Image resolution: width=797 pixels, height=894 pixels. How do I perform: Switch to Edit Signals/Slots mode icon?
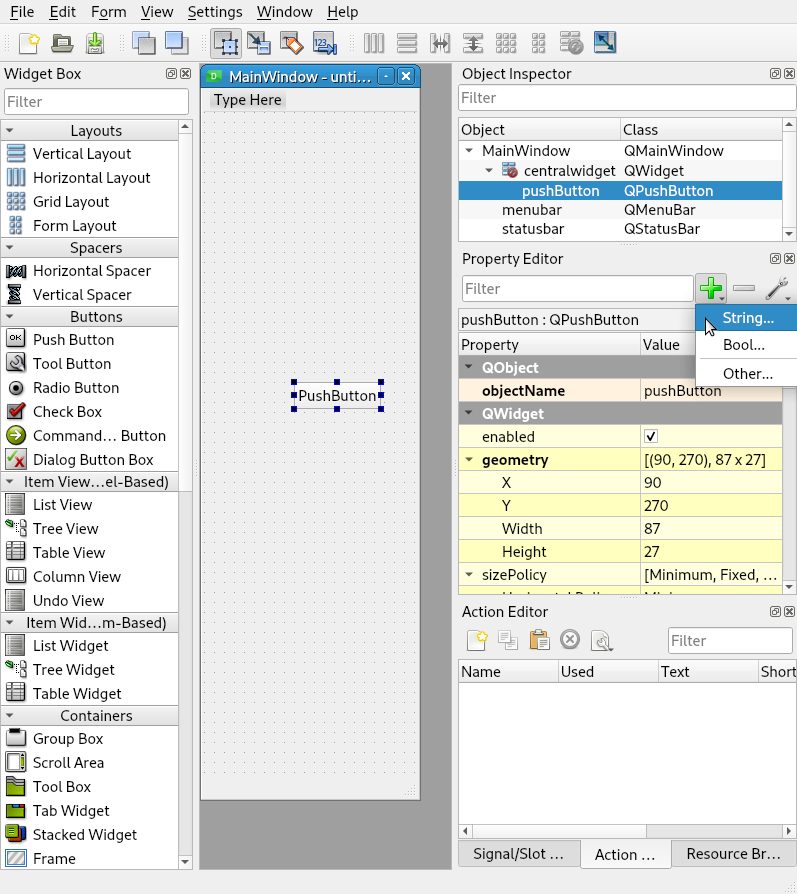point(258,43)
